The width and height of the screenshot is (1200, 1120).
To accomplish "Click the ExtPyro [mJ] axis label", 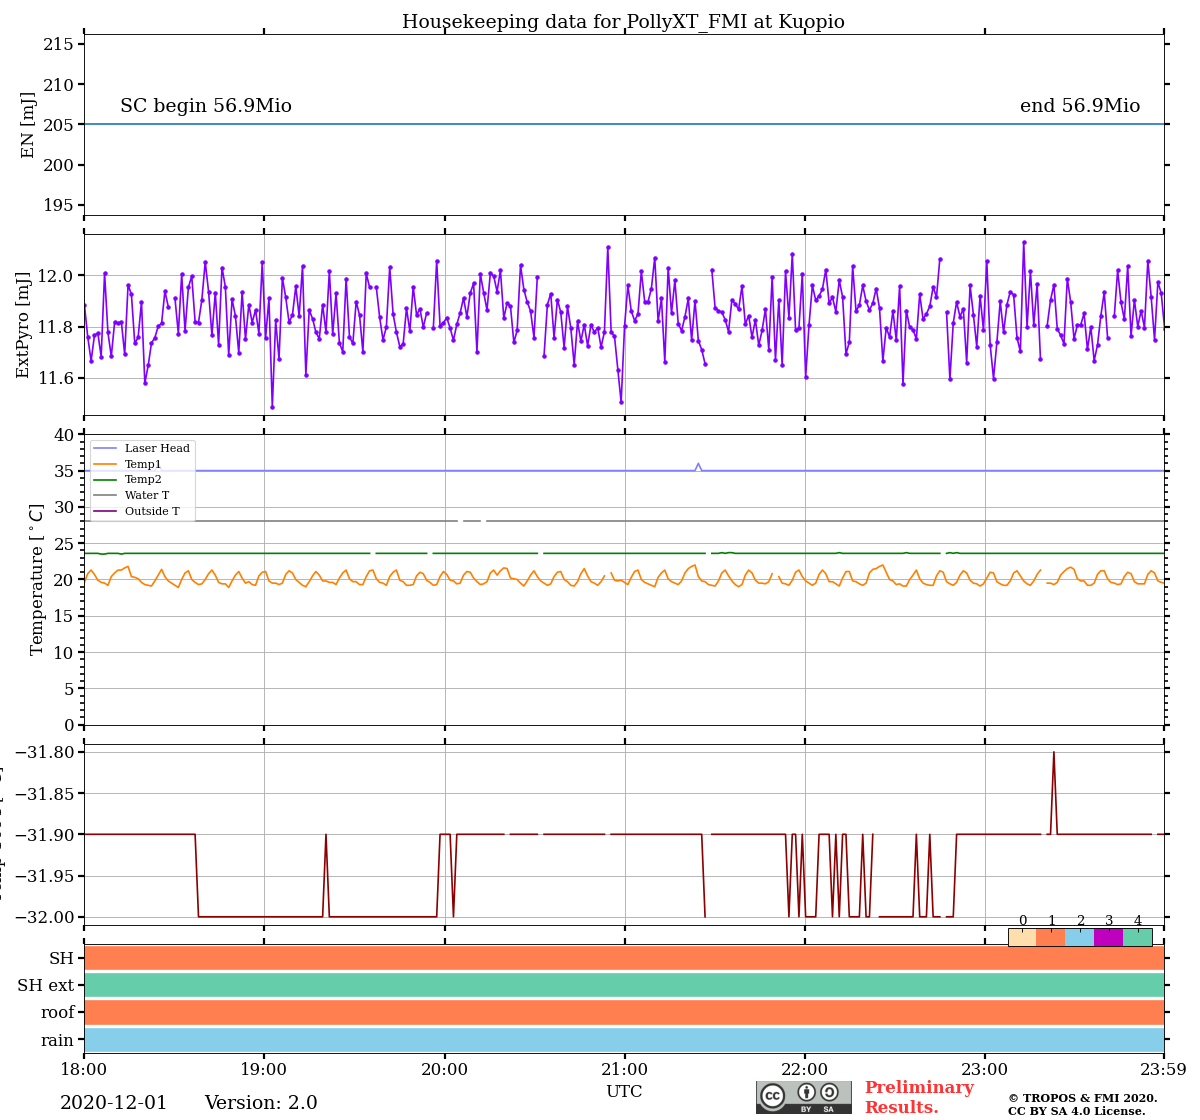I will 24,325.
